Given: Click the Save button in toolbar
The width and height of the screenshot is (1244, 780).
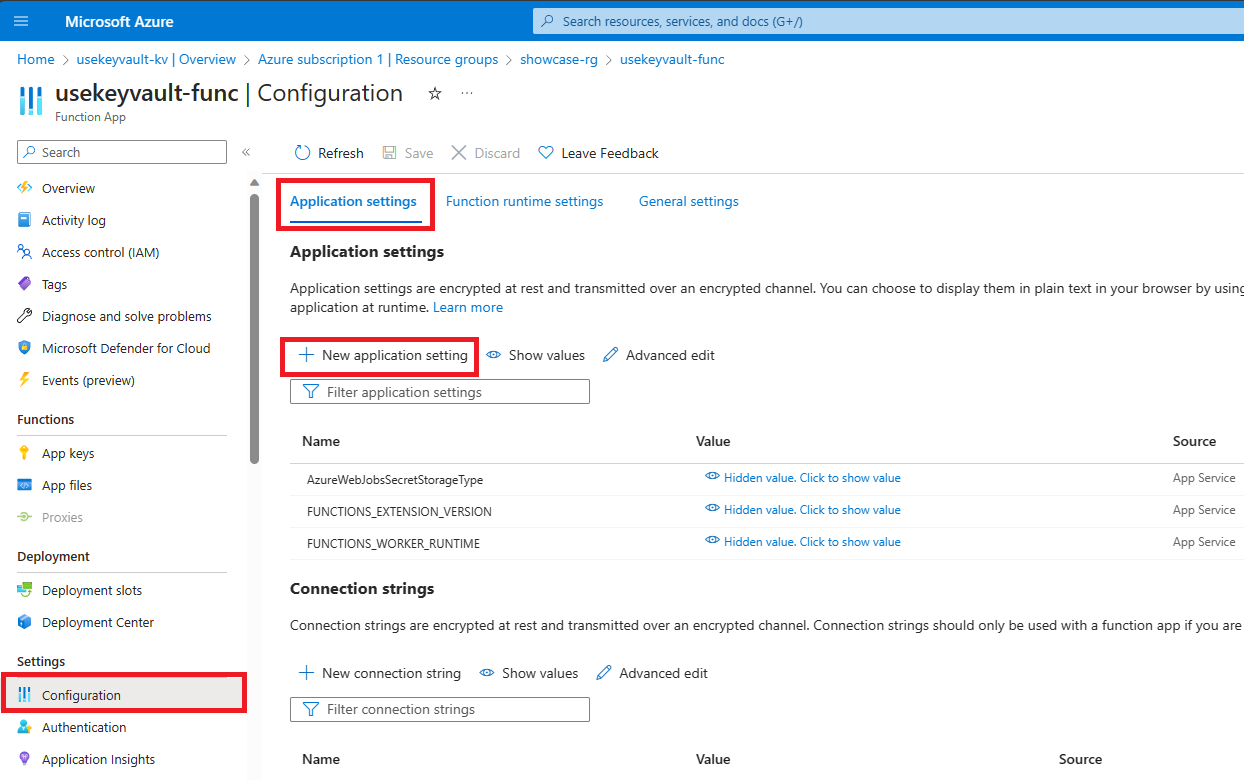Looking at the screenshot, I should tap(408, 153).
